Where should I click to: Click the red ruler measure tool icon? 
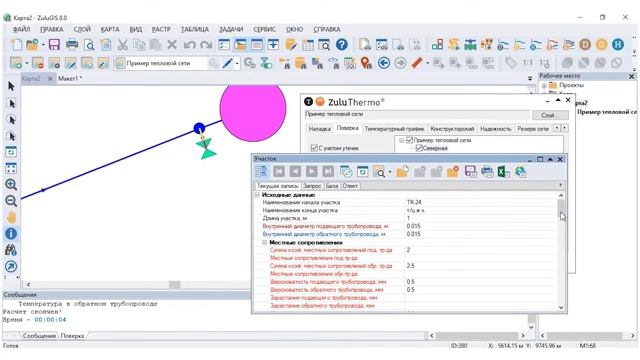pos(417,63)
